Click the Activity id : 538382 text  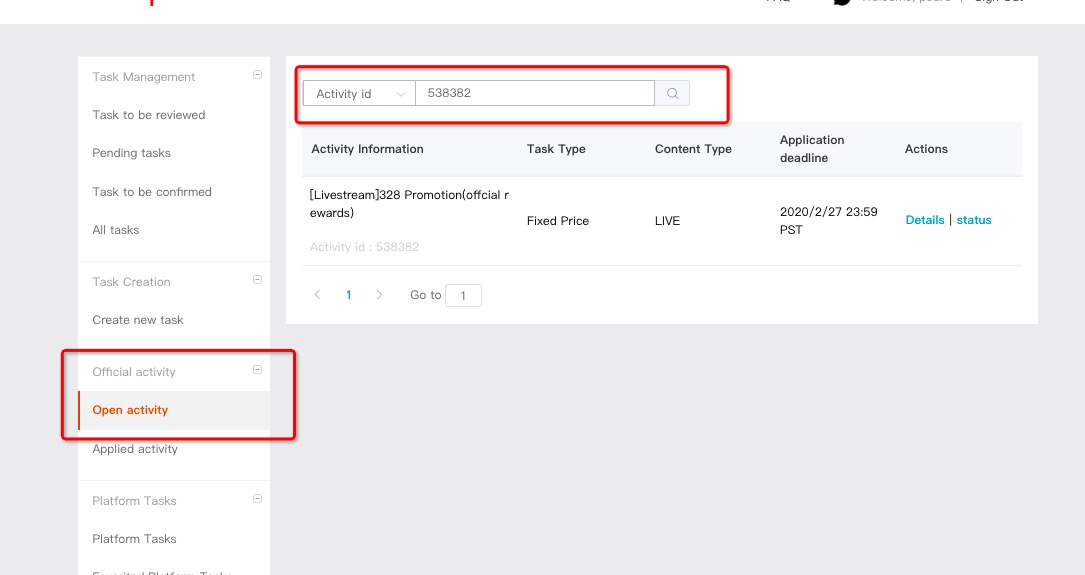click(x=364, y=247)
